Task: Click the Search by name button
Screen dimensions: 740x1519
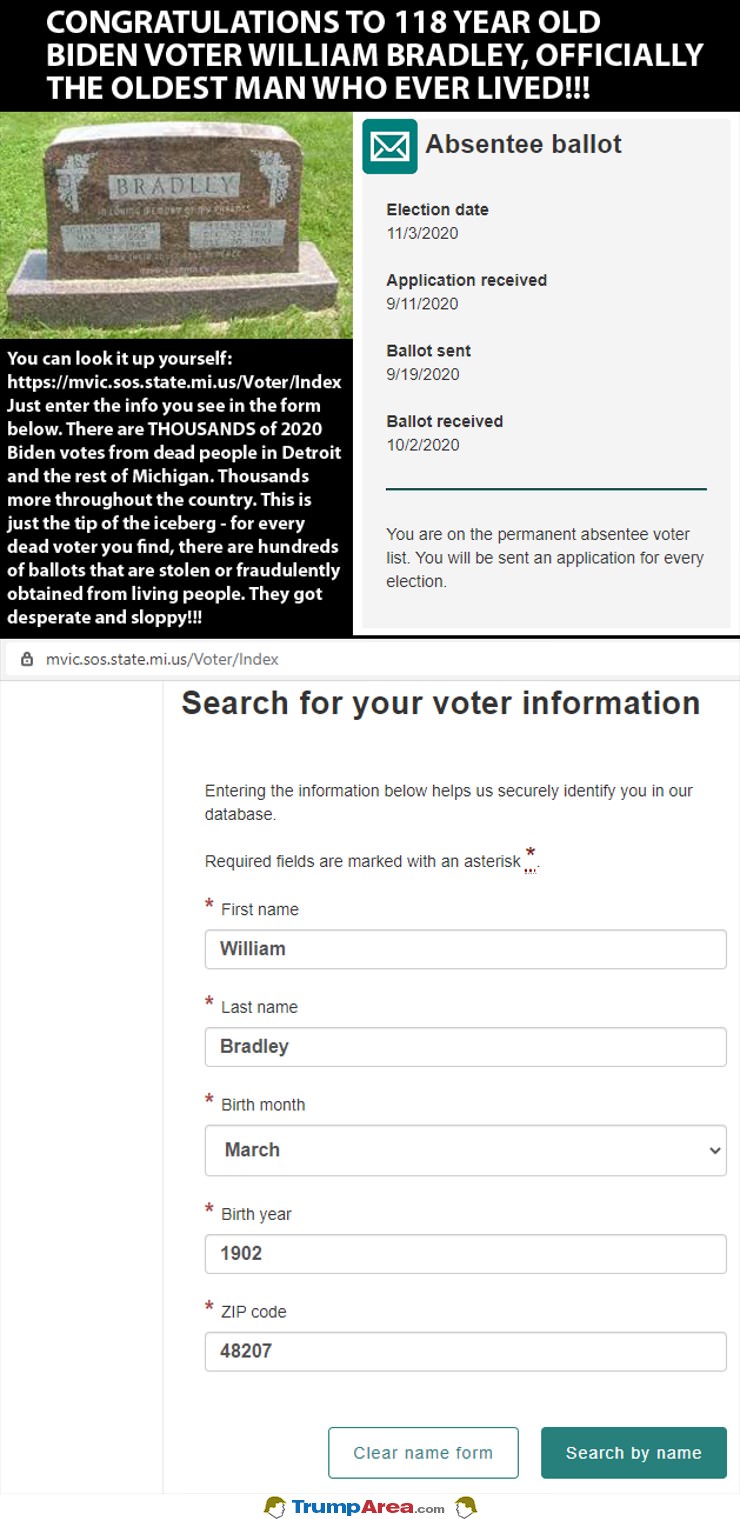Action: [634, 1453]
